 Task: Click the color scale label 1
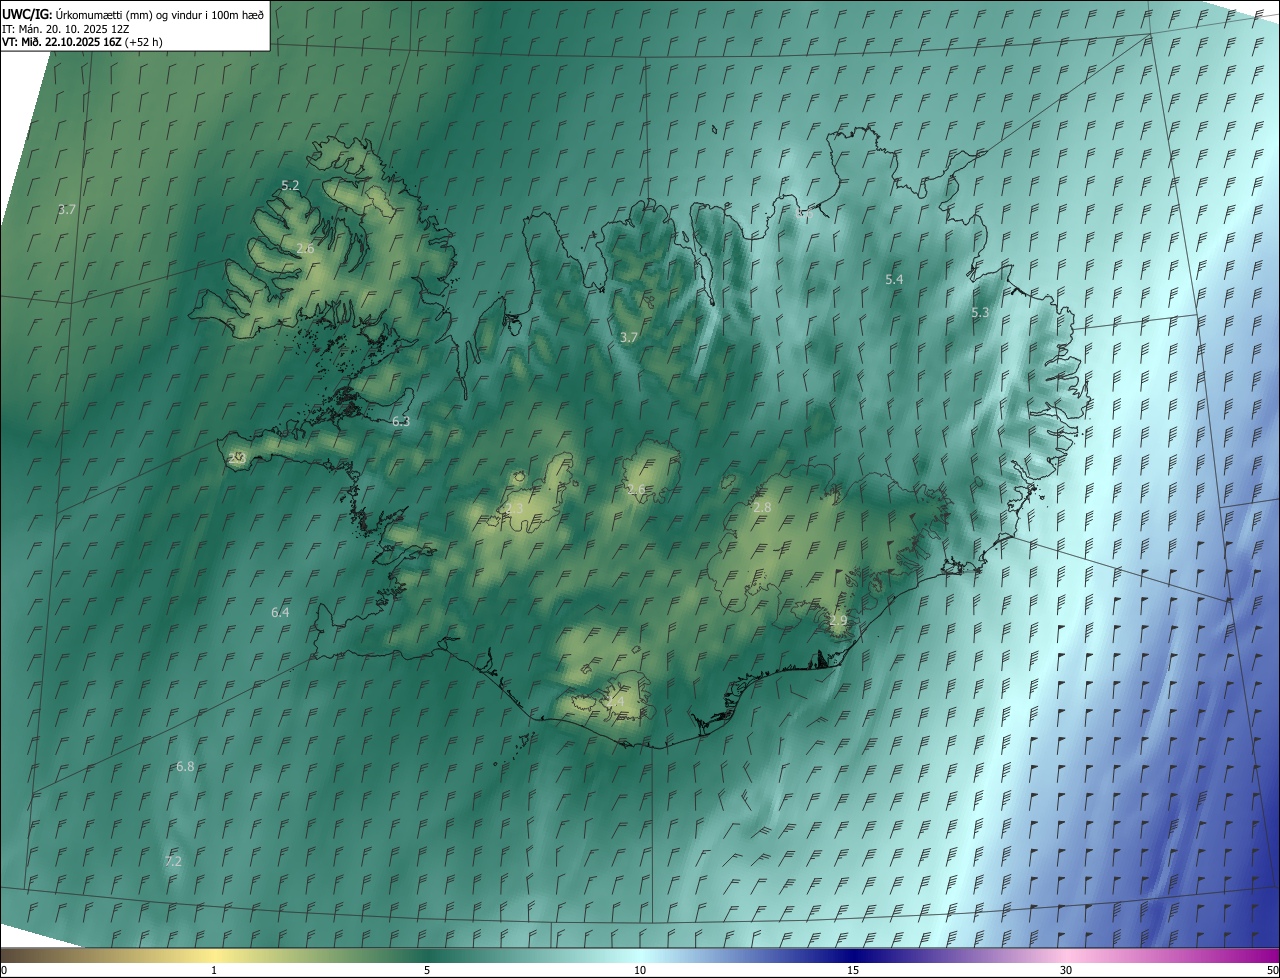click(x=214, y=970)
